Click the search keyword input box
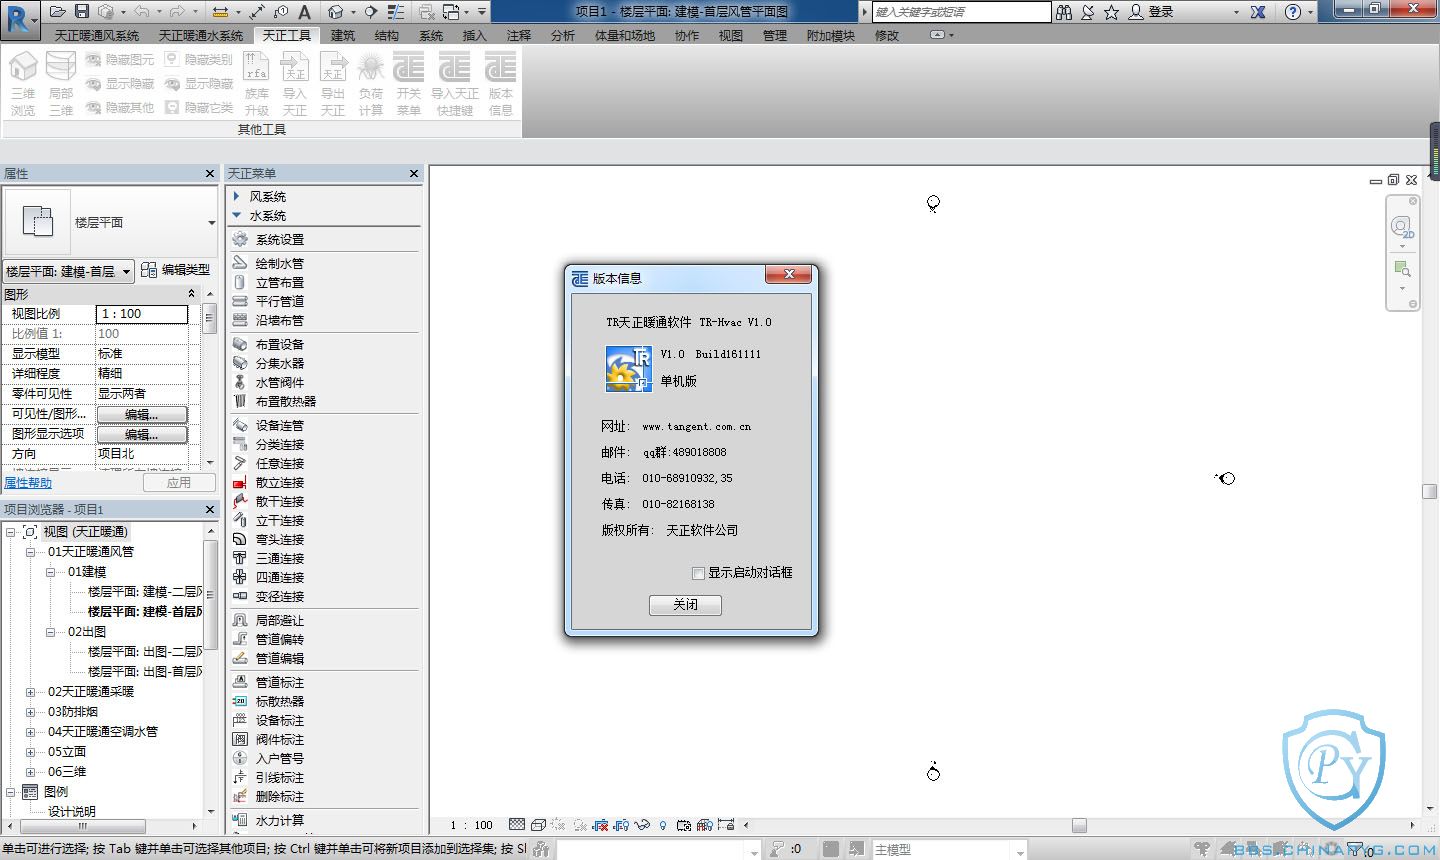The width and height of the screenshot is (1440, 860). point(961,12)
